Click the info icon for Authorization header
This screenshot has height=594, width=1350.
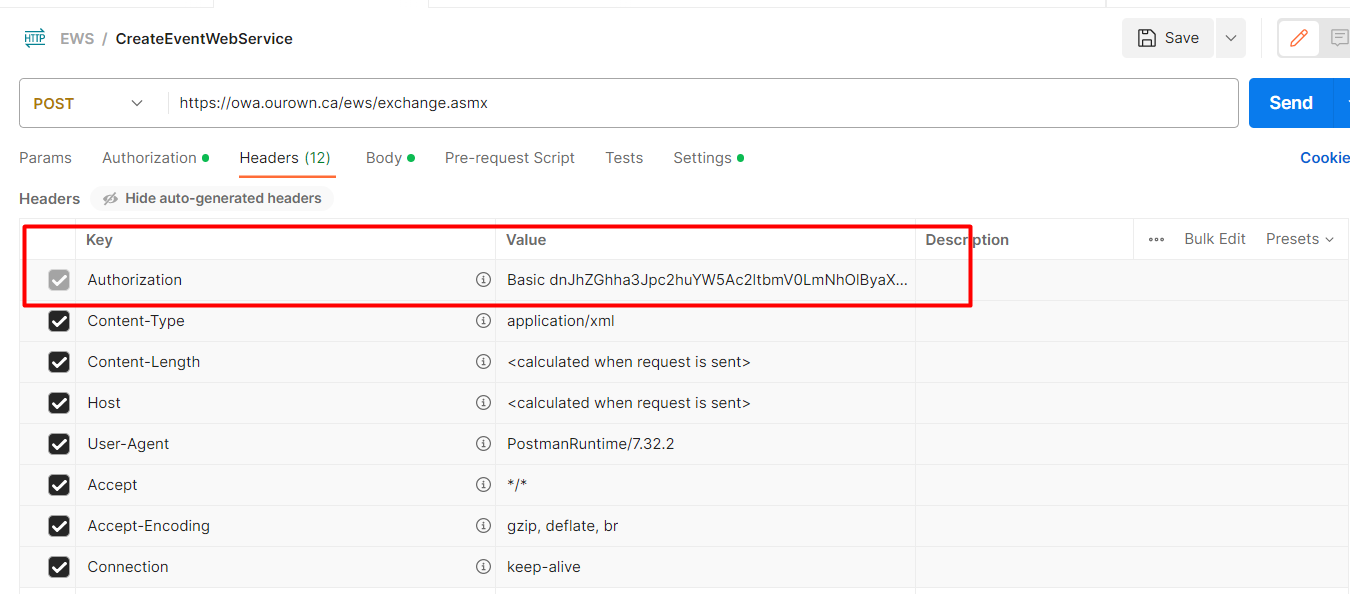[x=483, y=280]
